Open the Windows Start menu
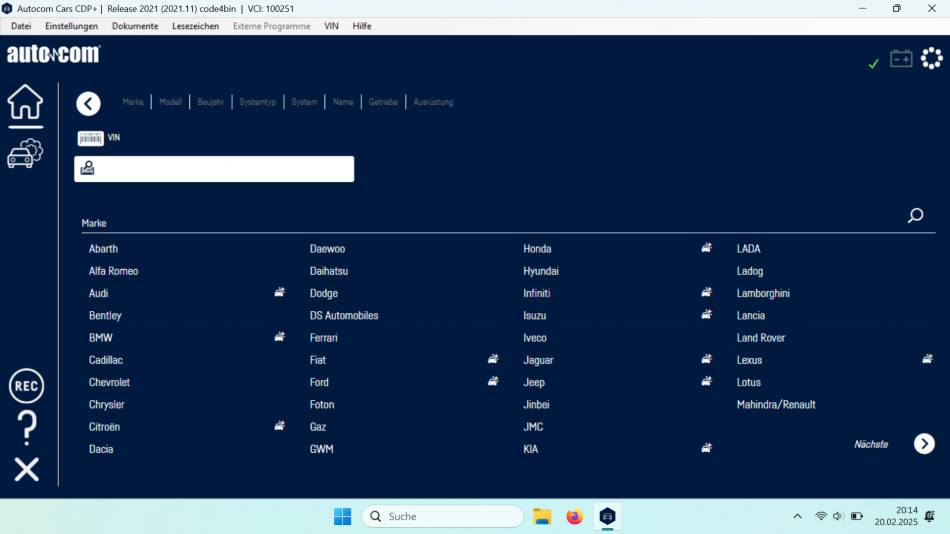 342,516
